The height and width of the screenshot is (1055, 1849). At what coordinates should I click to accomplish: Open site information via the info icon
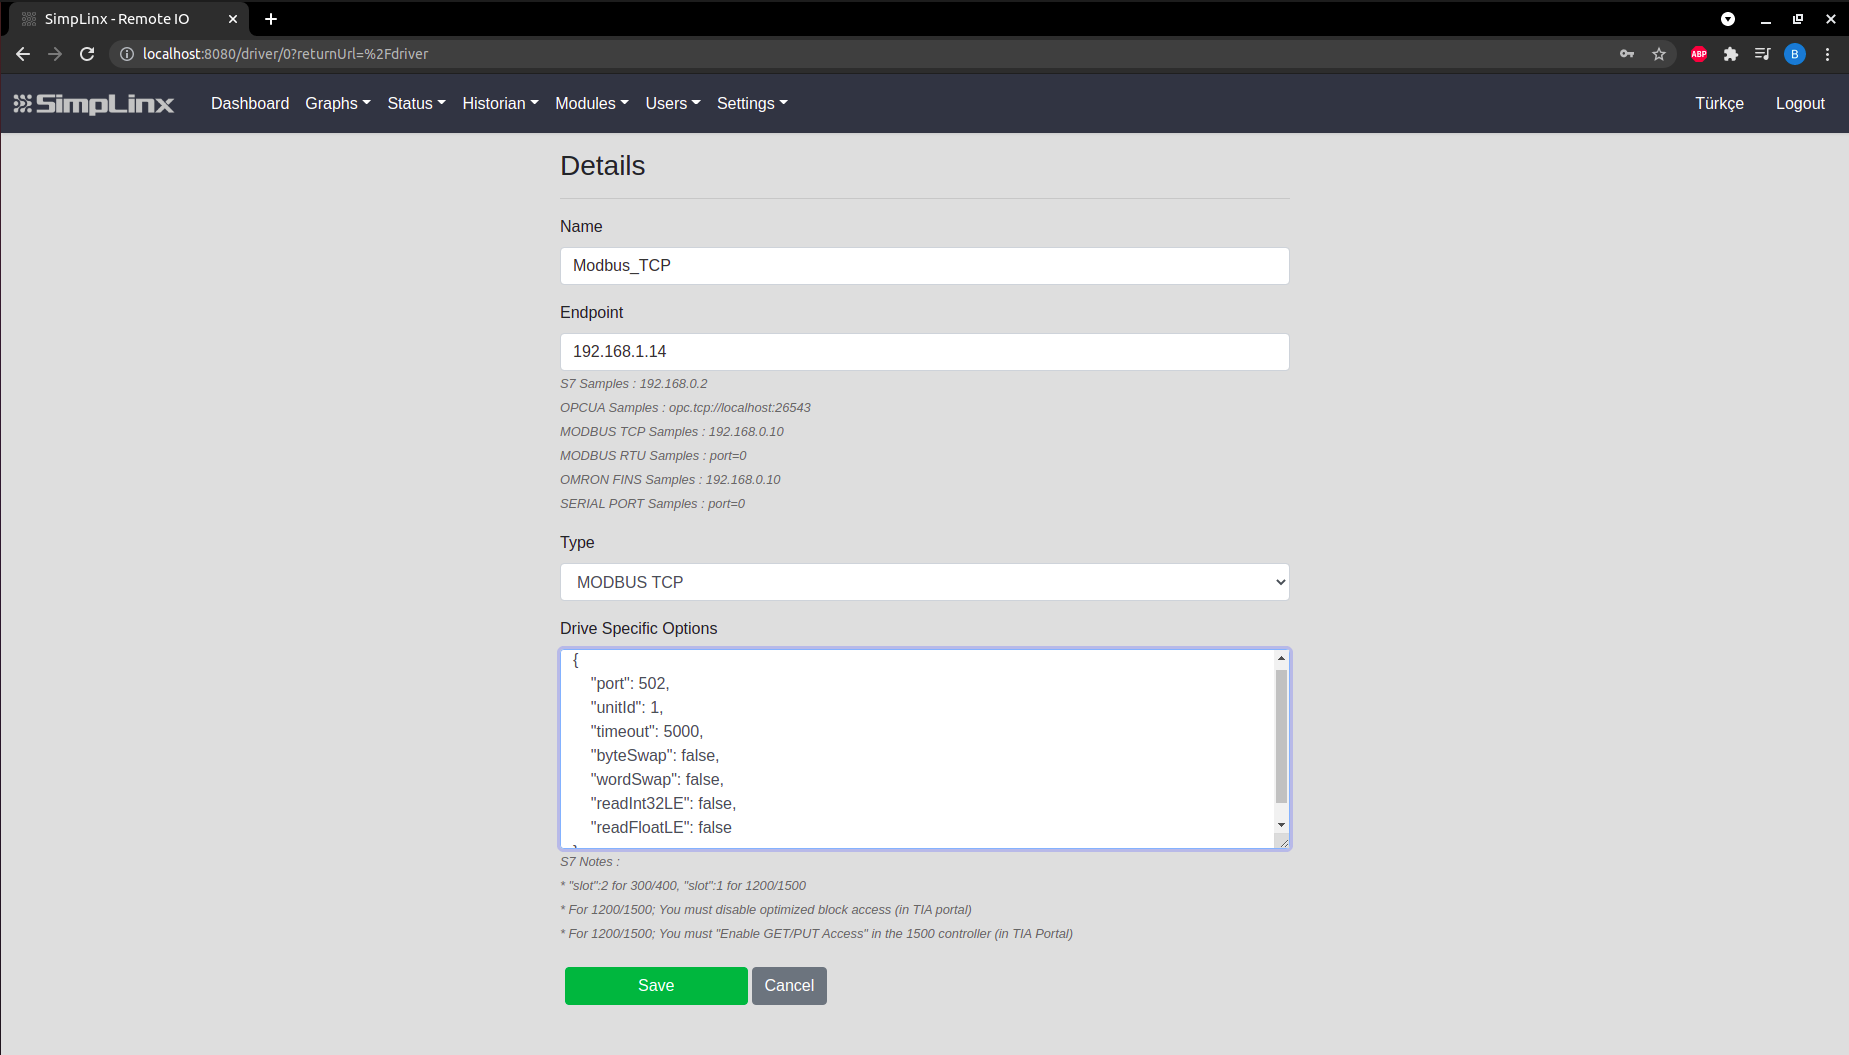point(126,54)
